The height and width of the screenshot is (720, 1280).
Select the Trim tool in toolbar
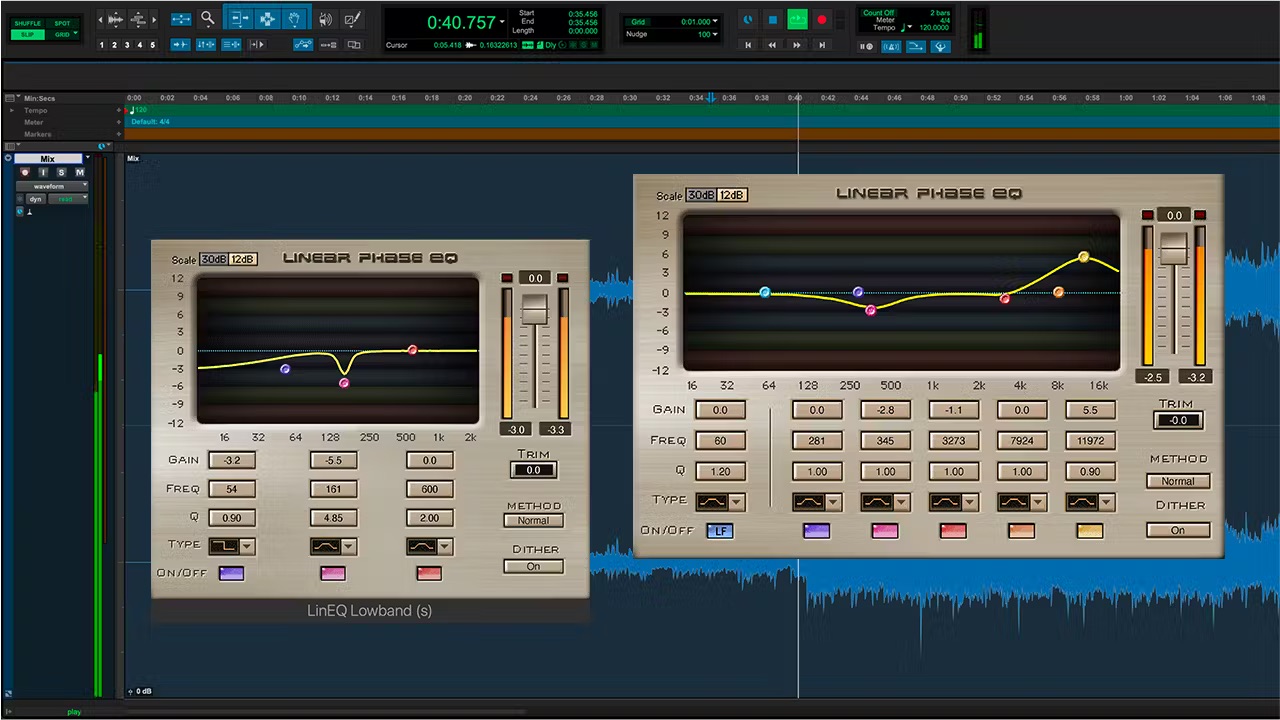pyautogui.click(x=240, y=18)
